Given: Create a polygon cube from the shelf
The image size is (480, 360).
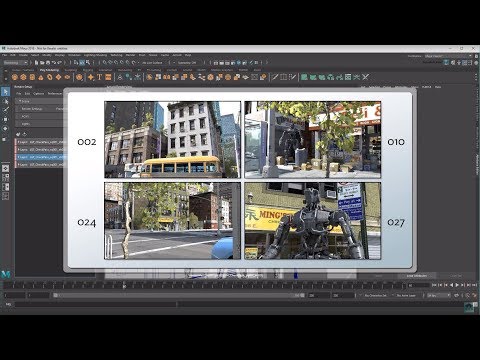Looking at the screenshot, I should click(x=23, y=77).
